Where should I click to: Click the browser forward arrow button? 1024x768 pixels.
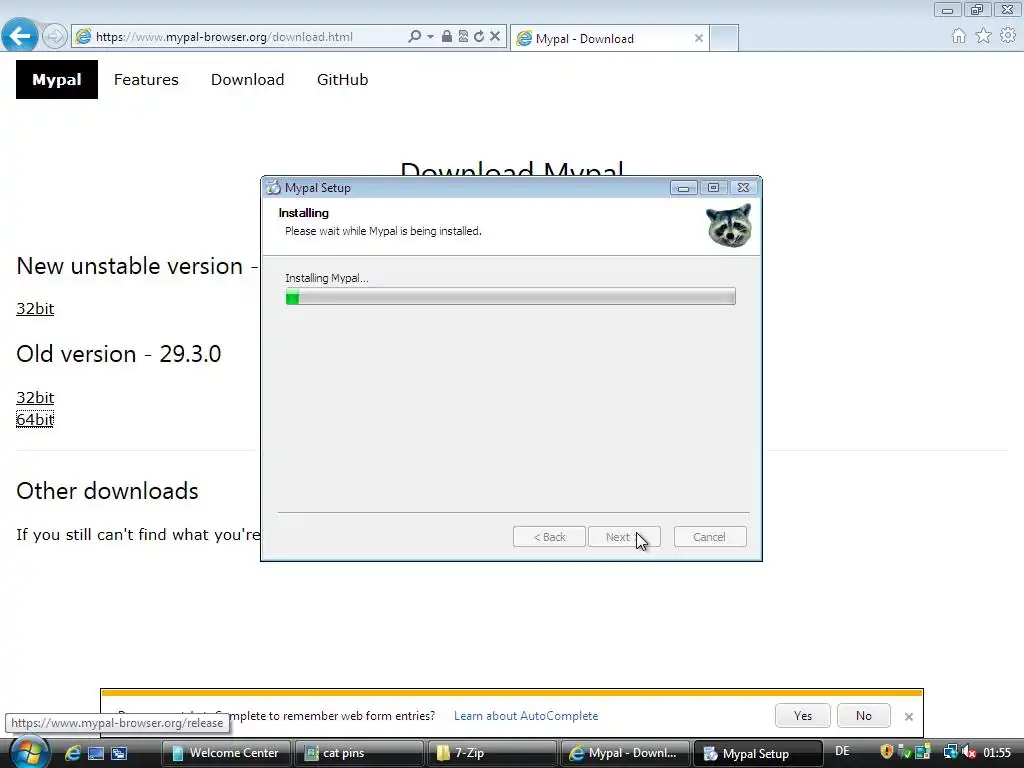point(55,36)
